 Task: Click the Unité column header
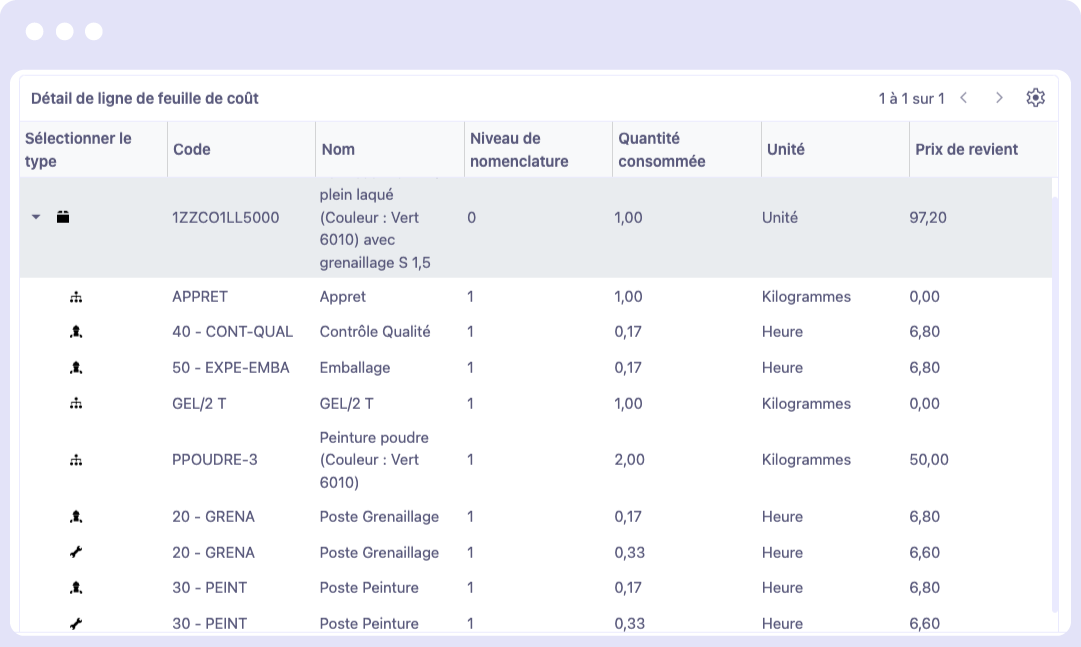[785, 150]
